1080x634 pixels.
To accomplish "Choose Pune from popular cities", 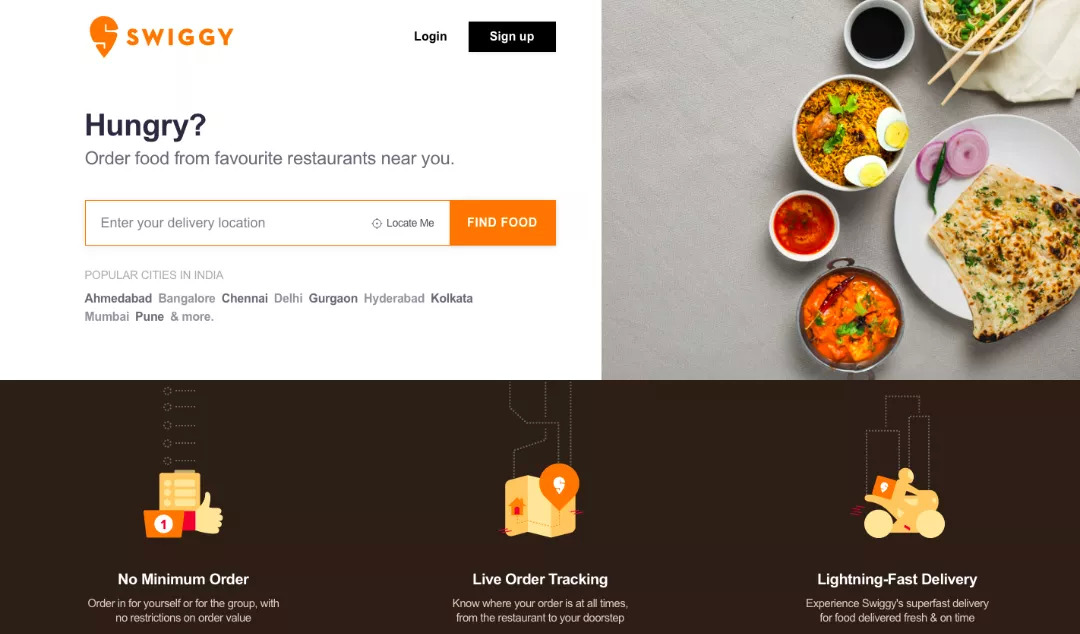I will pyautogui.click(x=149, y=317).
